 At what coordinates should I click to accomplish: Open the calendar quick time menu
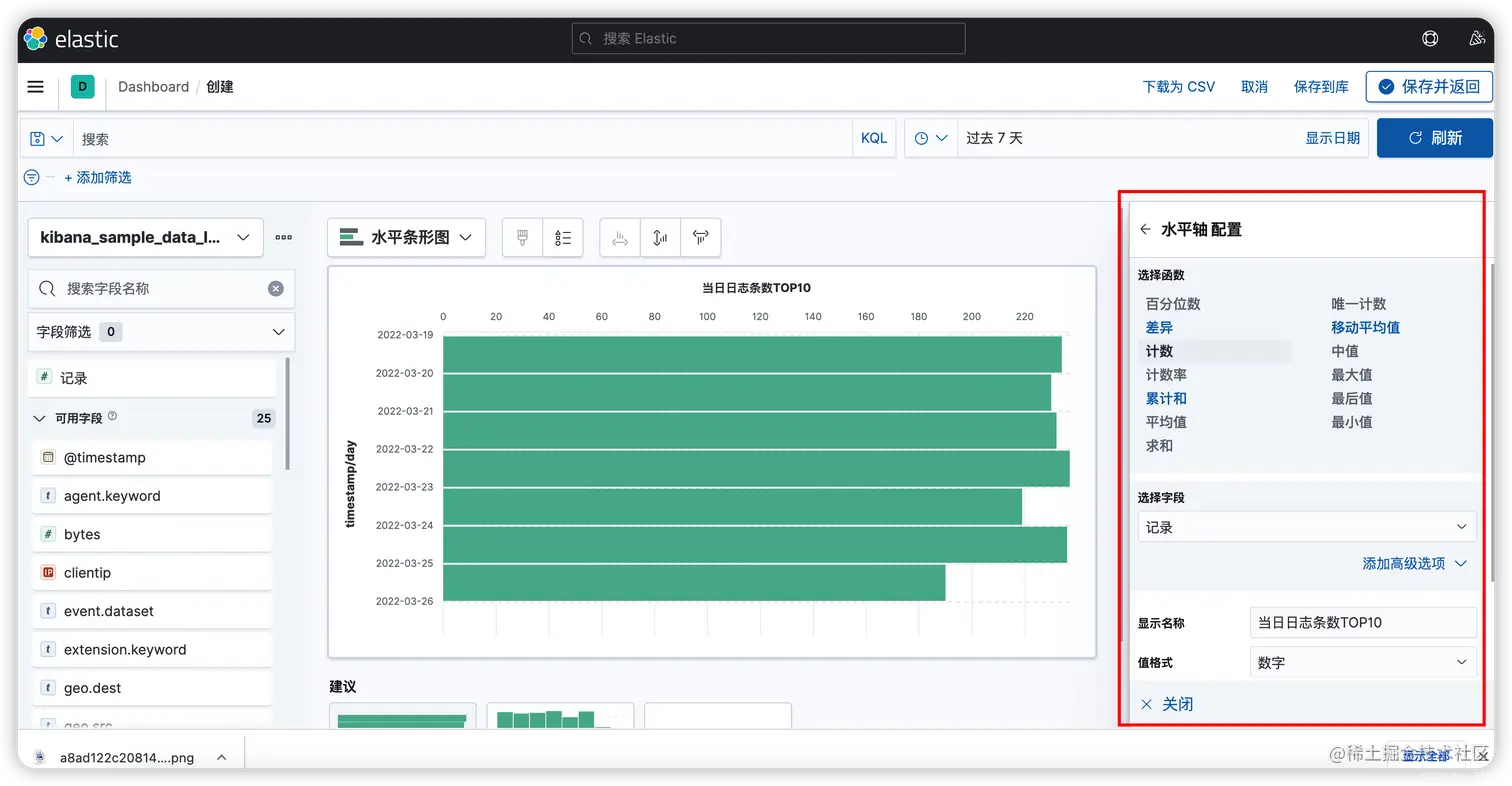tap(931, 138)
